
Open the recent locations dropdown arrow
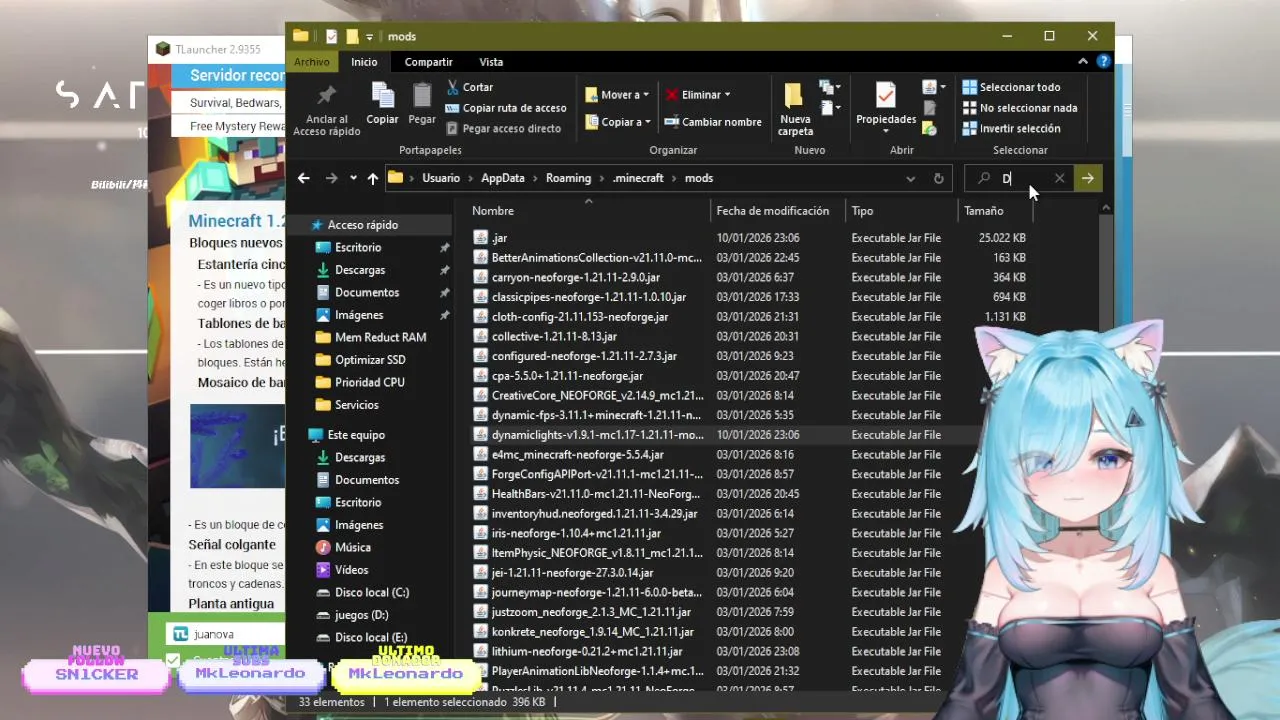353,178
